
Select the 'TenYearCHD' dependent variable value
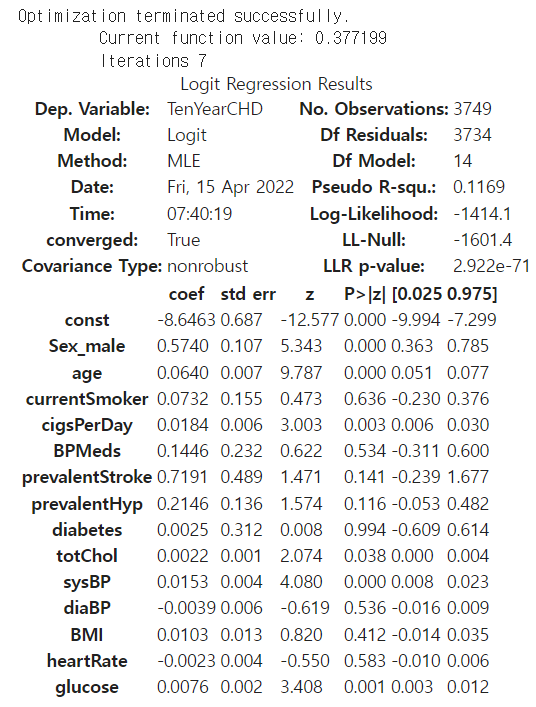pyautogui.click(x=215, y=109)
